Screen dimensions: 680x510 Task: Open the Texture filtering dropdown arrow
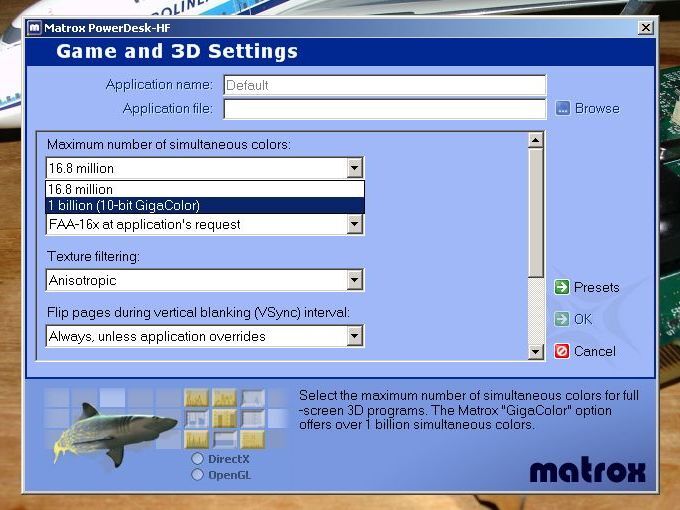(354, 280)
